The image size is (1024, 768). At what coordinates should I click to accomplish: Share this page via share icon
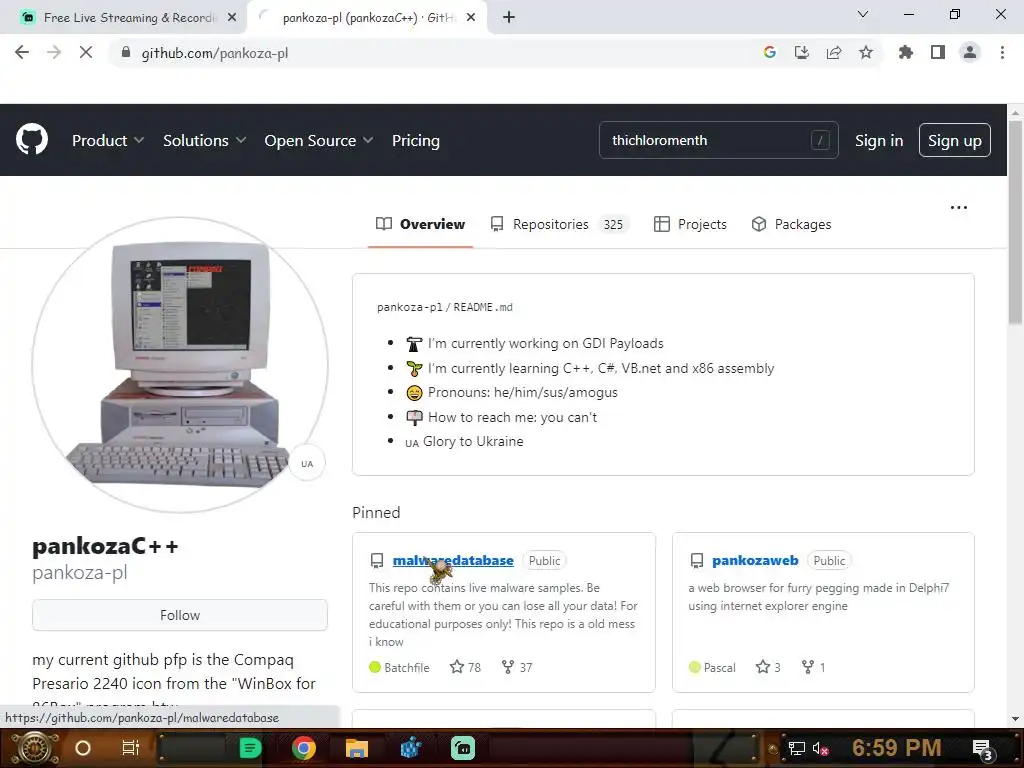click(x=834, y=52)
